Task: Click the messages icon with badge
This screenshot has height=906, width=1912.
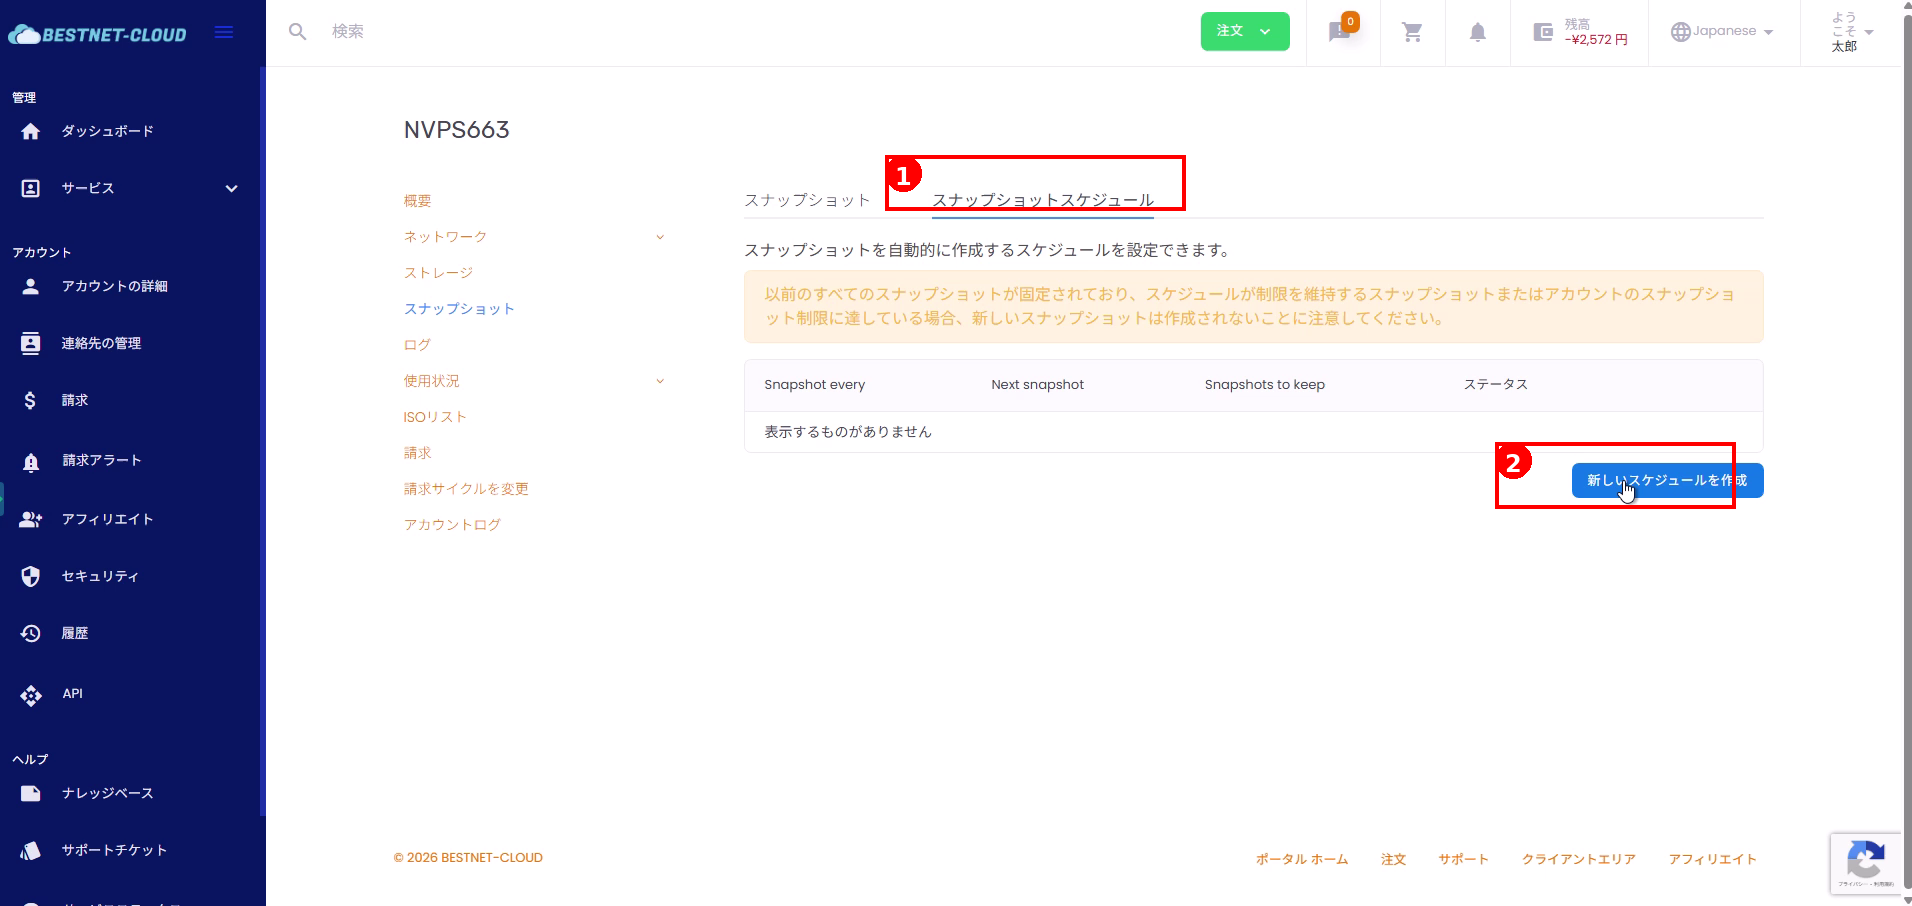Action: tap(1340, 32)
